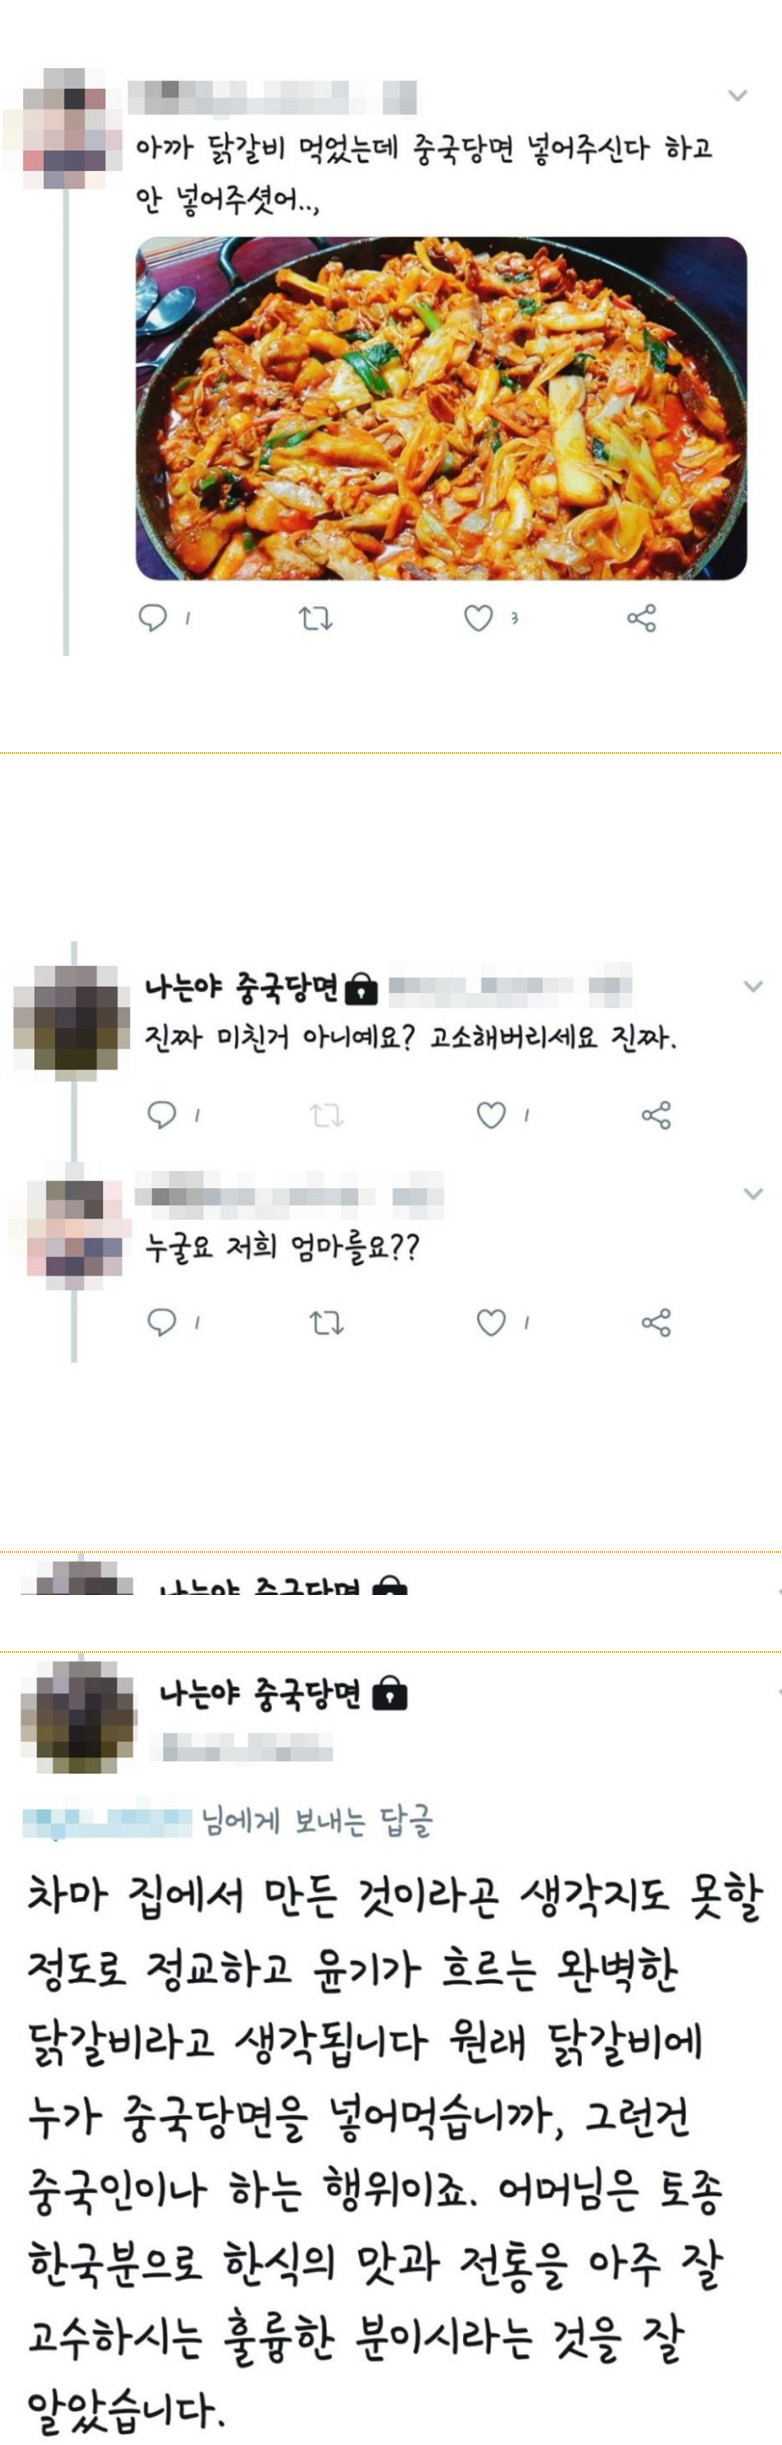Reply to the '고소해버리세요' tweet

[x=162, y=1114]
